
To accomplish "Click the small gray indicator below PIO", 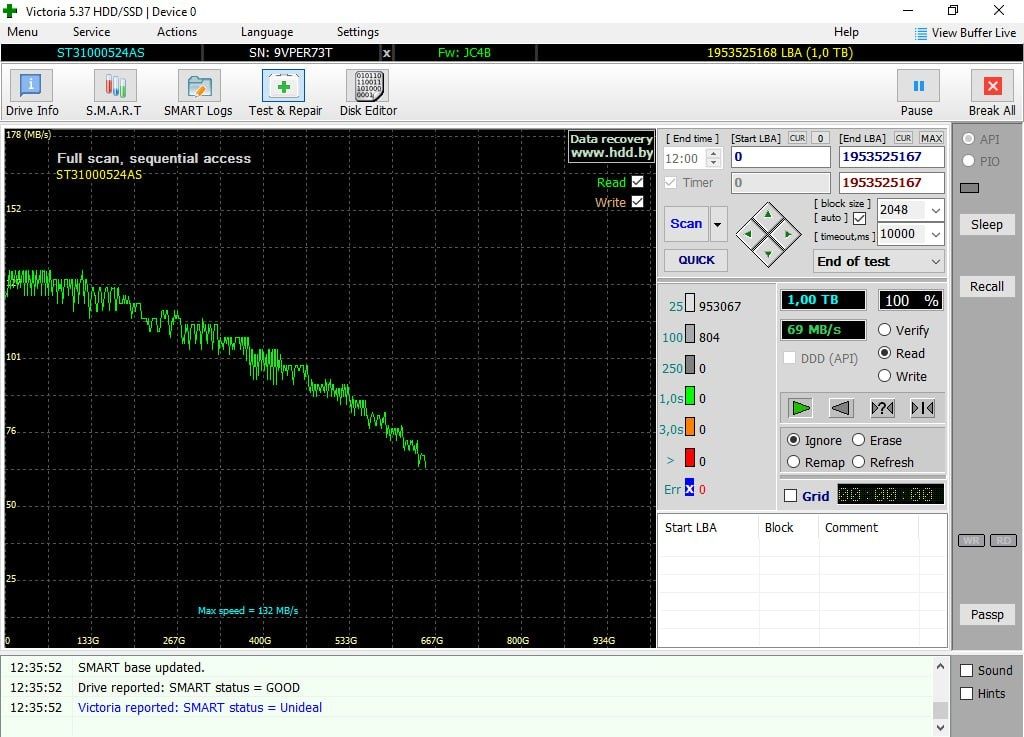I will [969, 188].
